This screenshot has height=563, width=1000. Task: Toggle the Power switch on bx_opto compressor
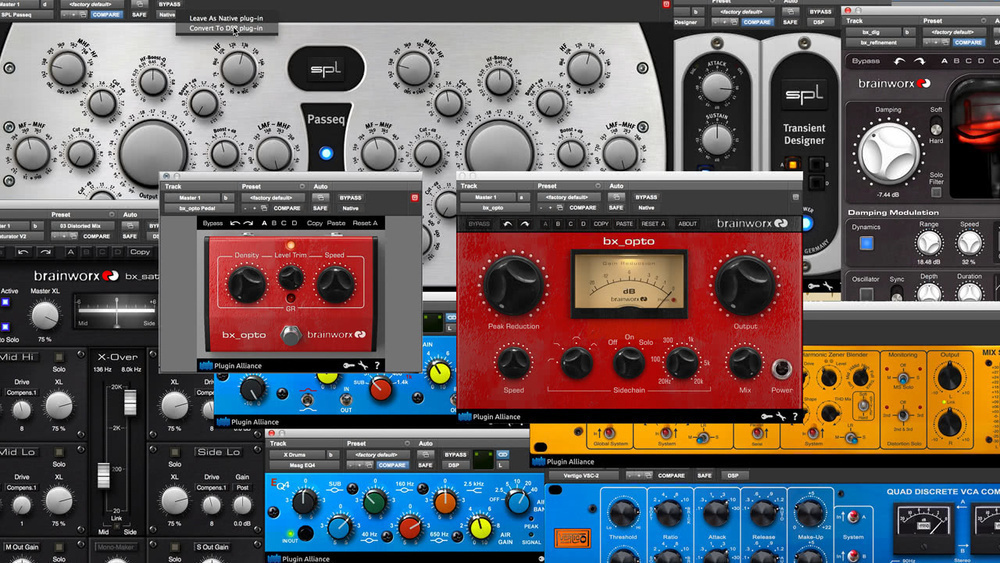tap(781, 369)
